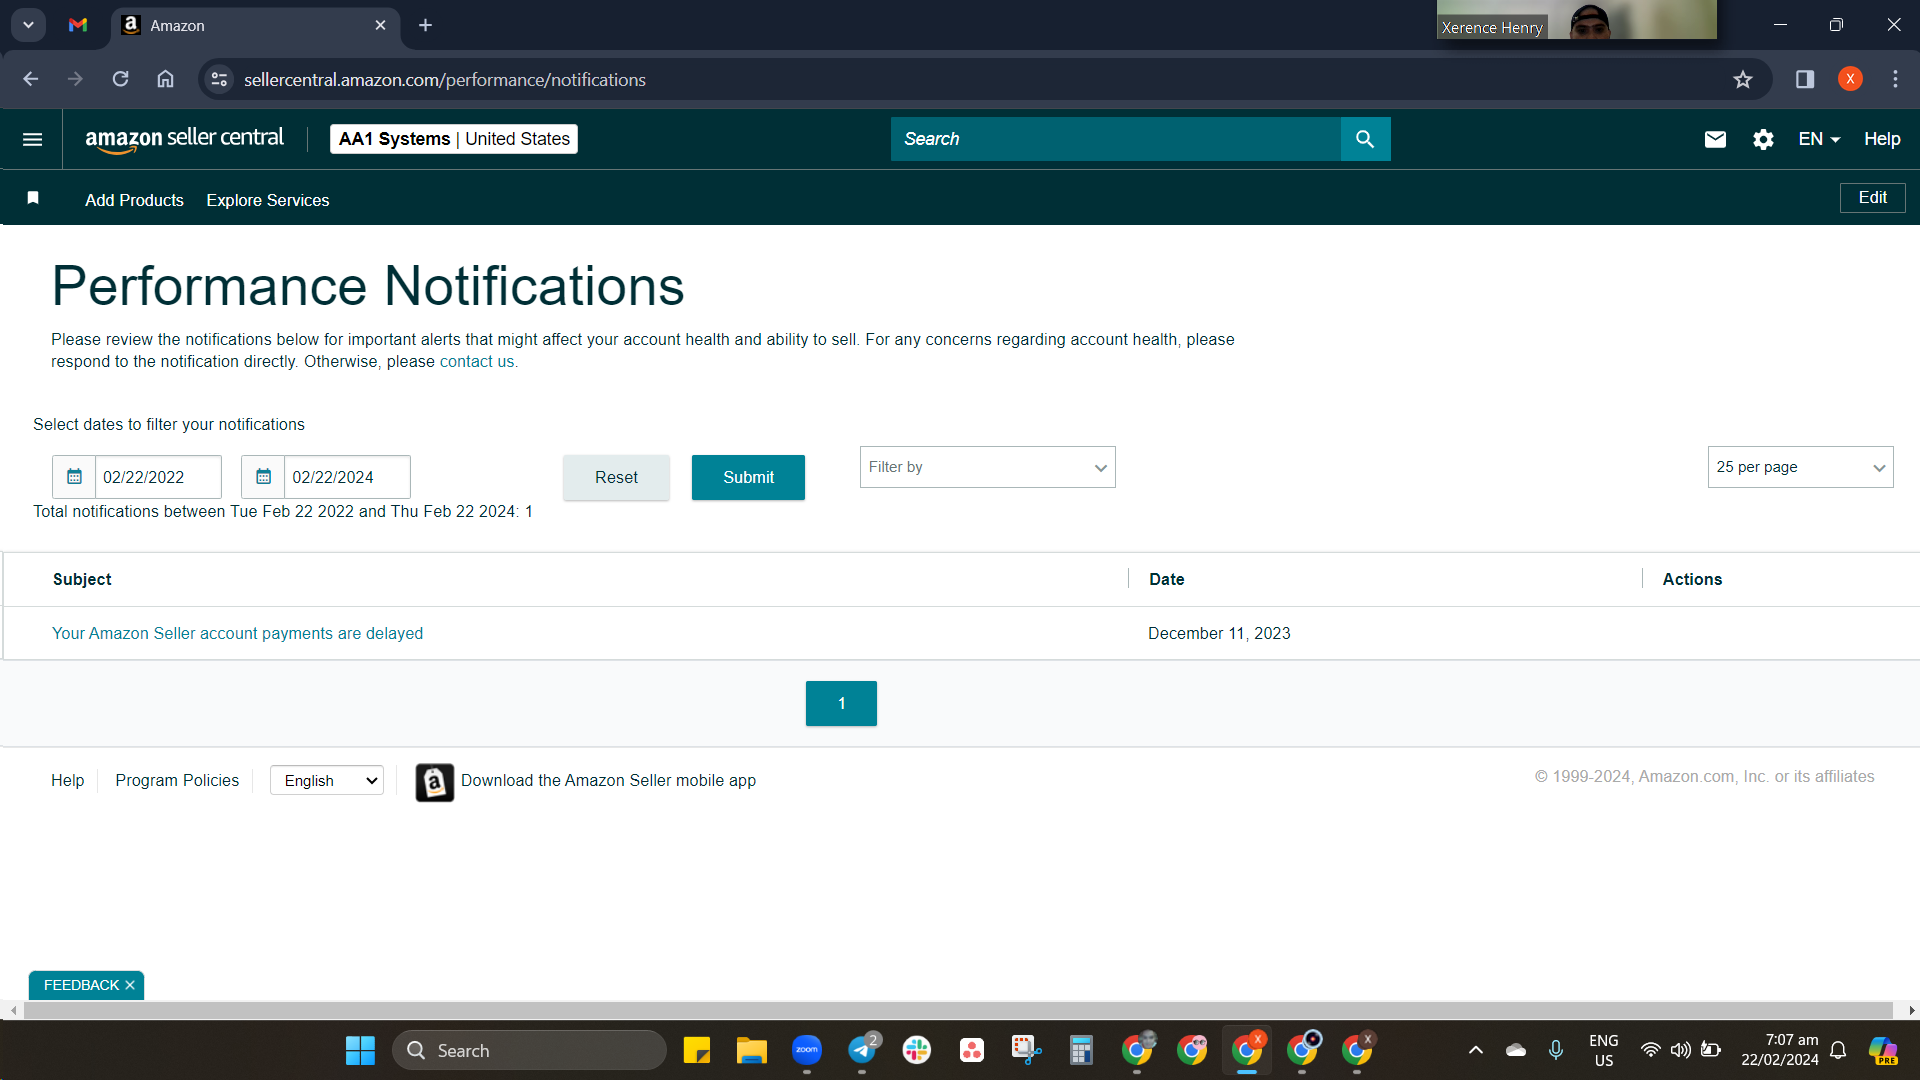Go to page 1 of notifications
Viewport: 1920px width, 1080px height.
841,703
